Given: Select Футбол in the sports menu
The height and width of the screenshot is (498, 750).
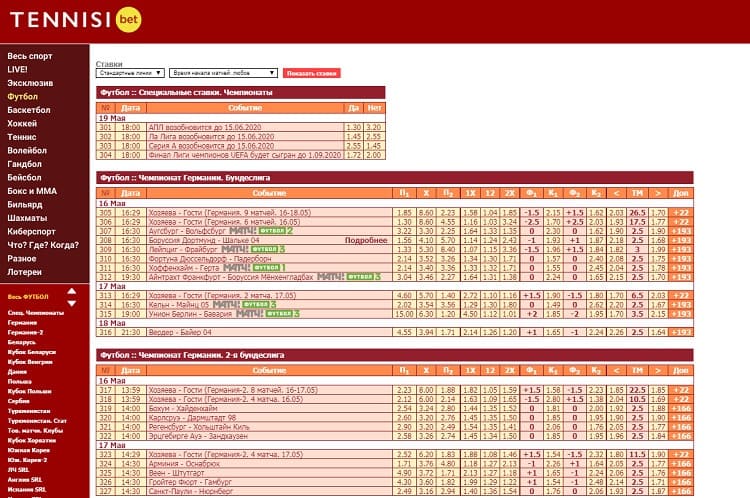Looking at the screenshot, I should [22, 96].
